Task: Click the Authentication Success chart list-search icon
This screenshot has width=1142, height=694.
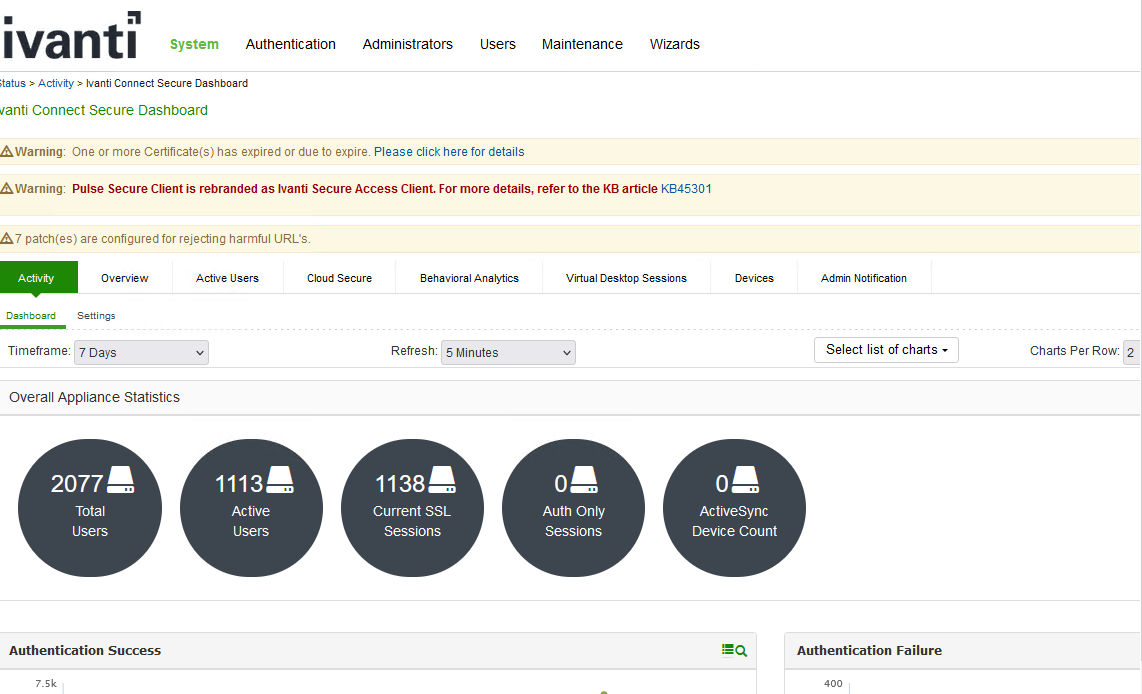Action: (734, 650)
